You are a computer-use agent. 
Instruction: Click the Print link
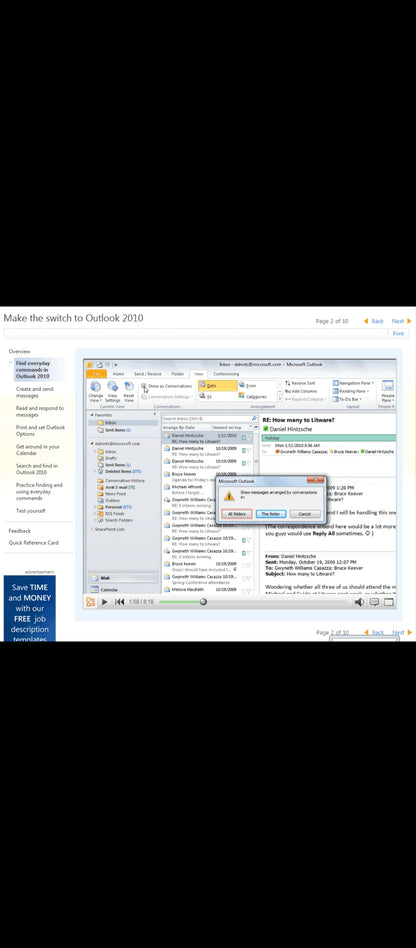click(398, 334)
